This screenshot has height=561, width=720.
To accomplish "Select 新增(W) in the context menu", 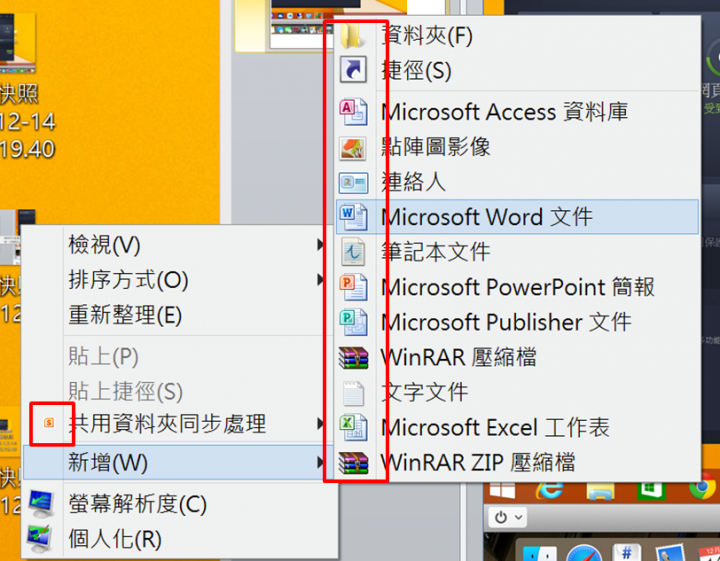I will point(180,462).
